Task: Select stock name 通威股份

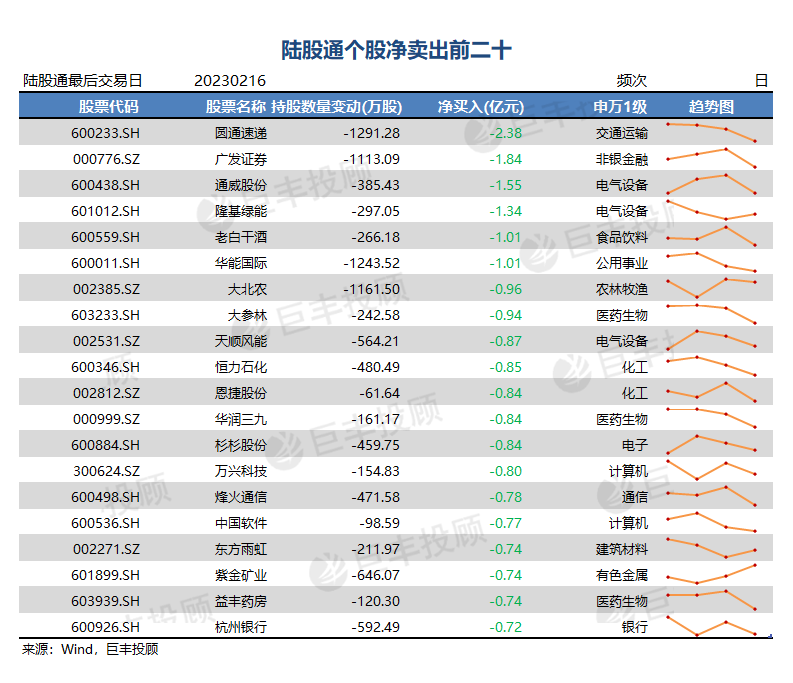Action: tap(241, 185)
